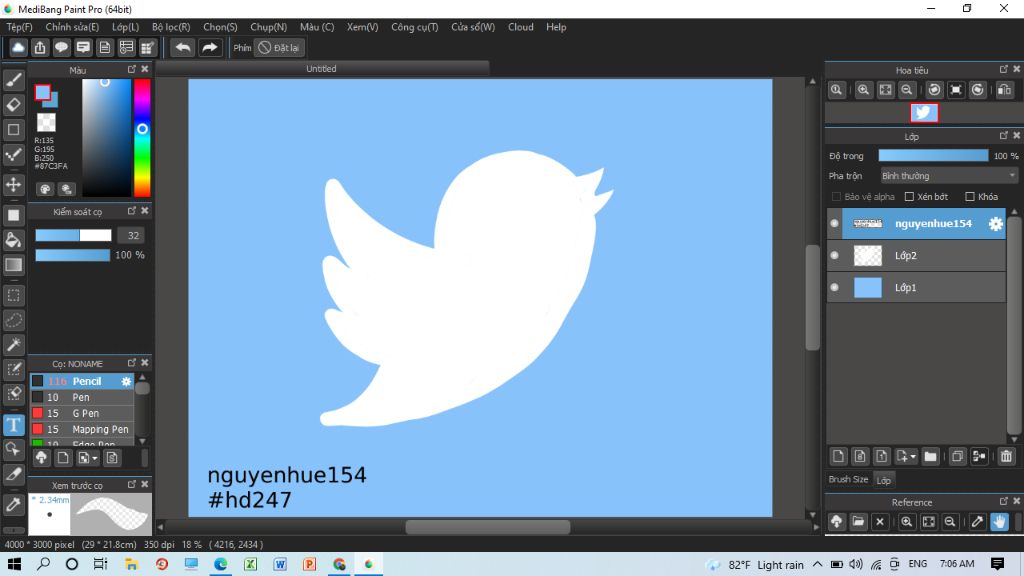Toggle visibility of nguyenhue154 layer
Viewport: 1024px width, 576px height.
pos(834,223)
